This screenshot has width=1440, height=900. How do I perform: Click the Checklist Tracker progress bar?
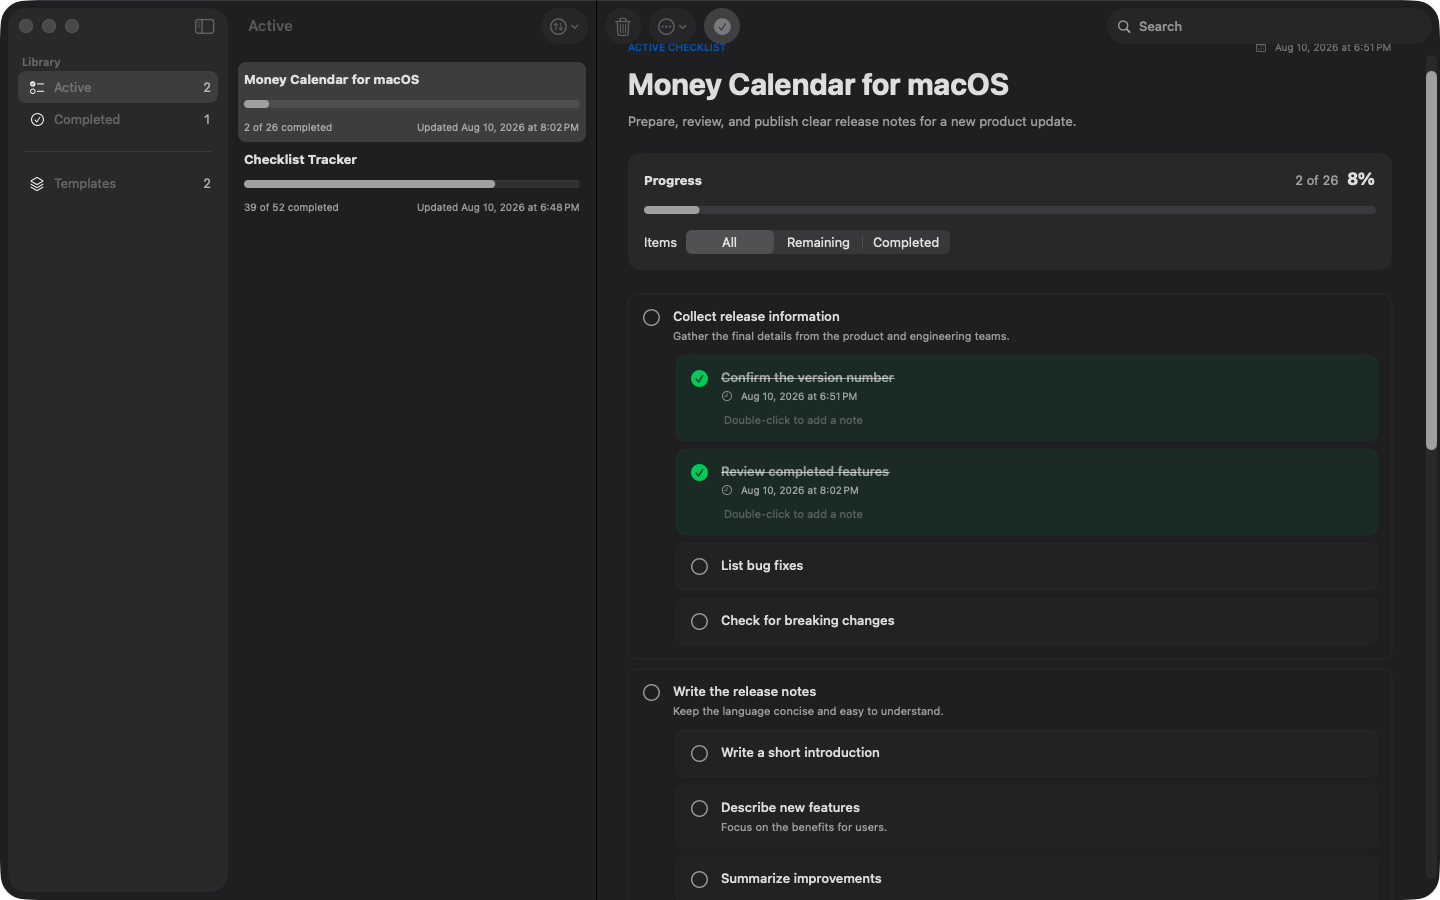tap(412, 184)
